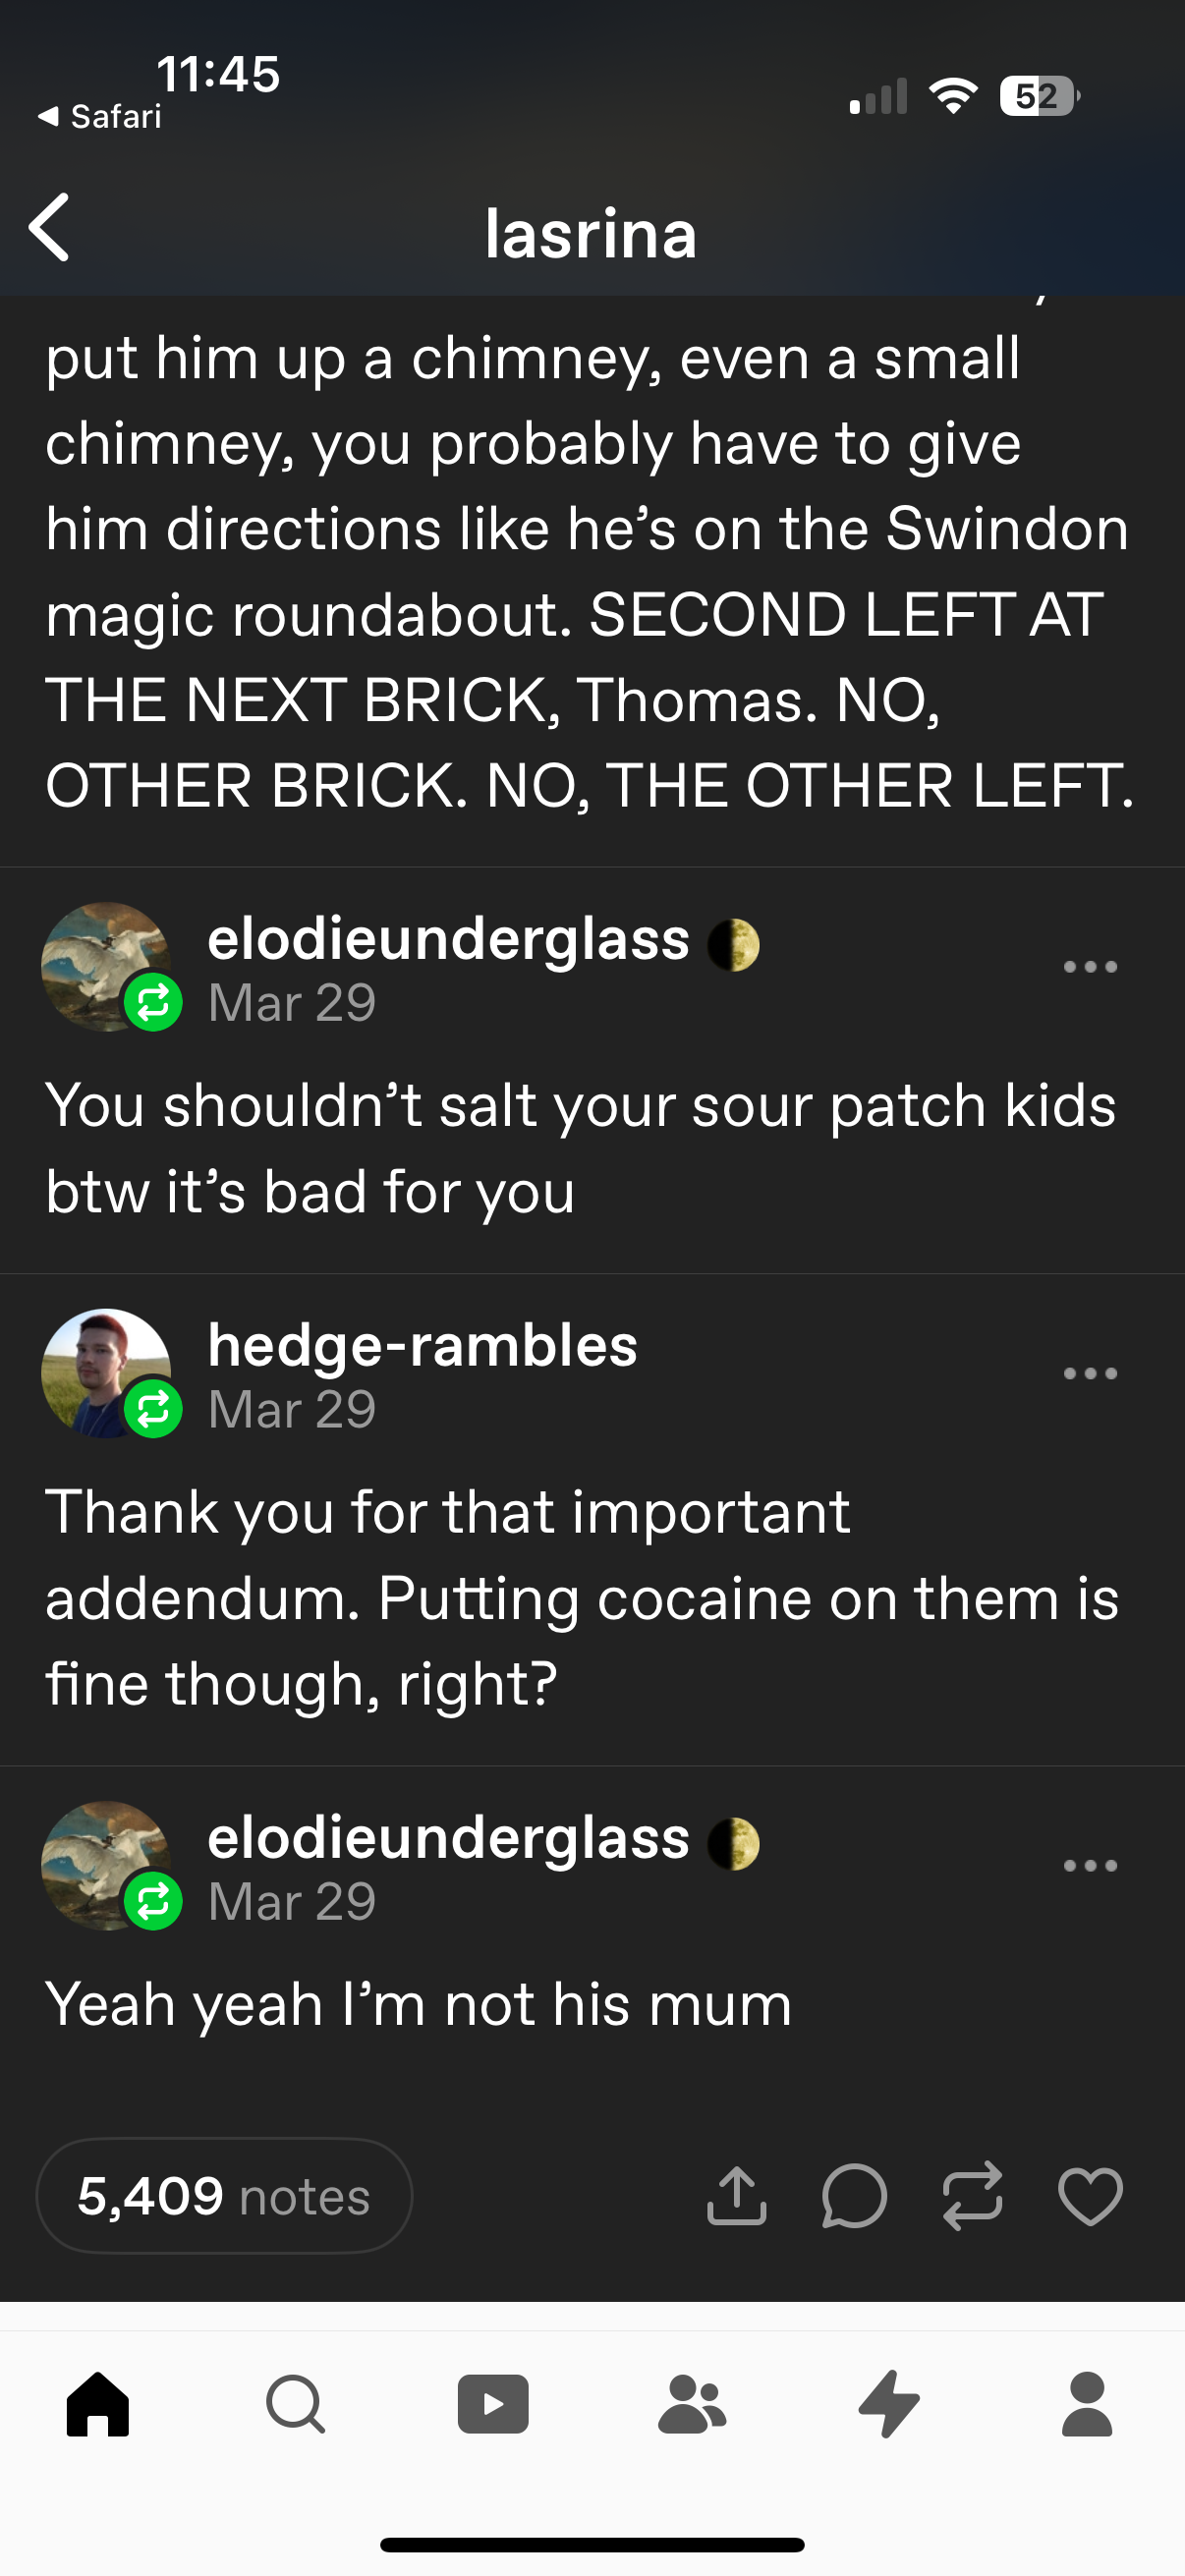Screen dimensions: 1185x2576
Task: Tap the back arrow in header
Action: (50, 228)
